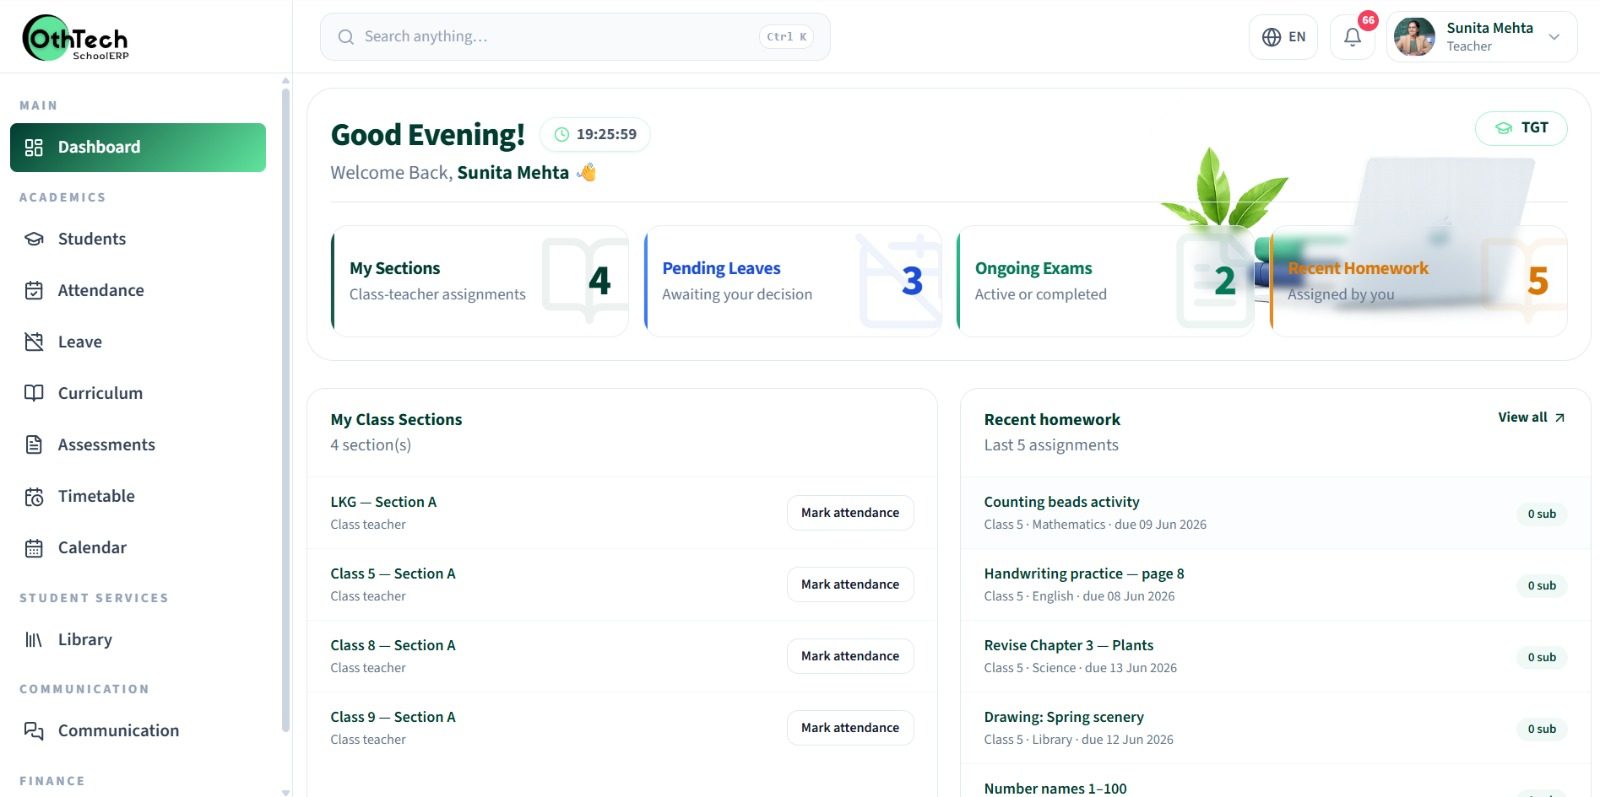The width and height of the screenshot is (1600, 797).
Task: Click the Students graduation cap icon
Action: pos(34,239)
